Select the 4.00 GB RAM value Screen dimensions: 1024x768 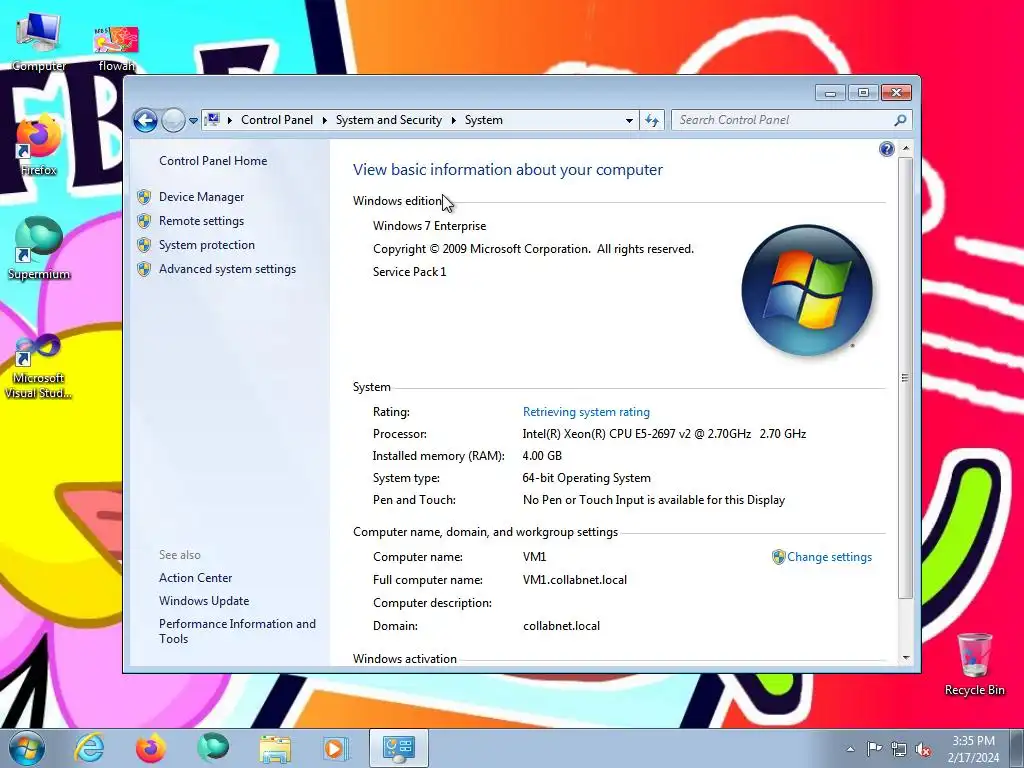click(x=542, y=456)
